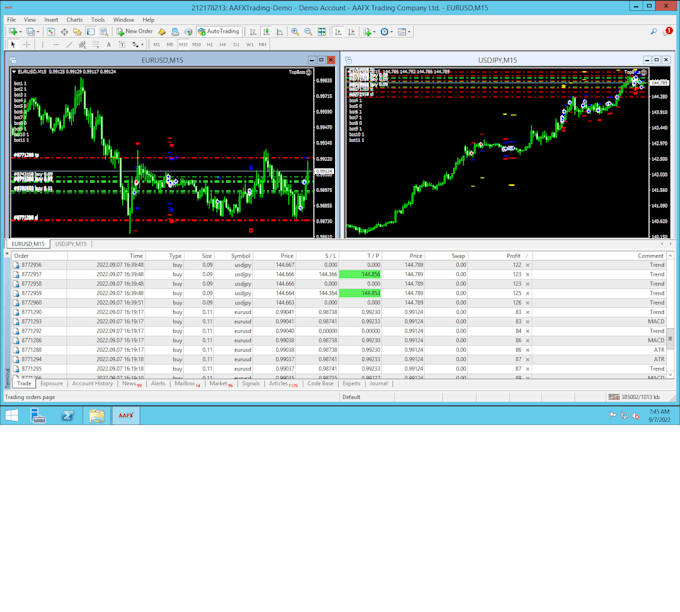This screenshot has height=612, width=680.
Task: Select the horizontal line drawing tool
Action: tap(56, 44)
